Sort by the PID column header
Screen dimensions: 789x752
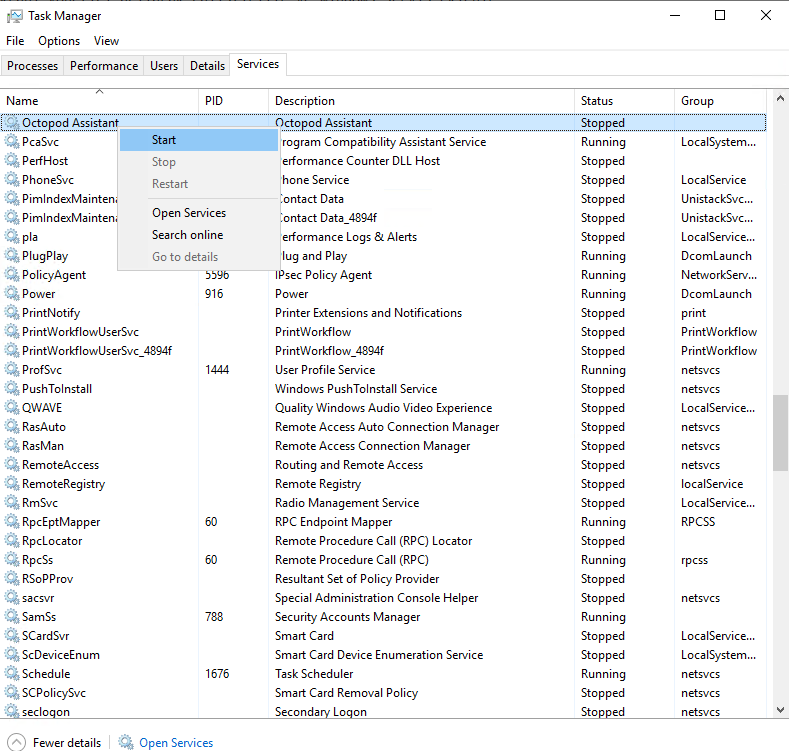pos(233,101)
